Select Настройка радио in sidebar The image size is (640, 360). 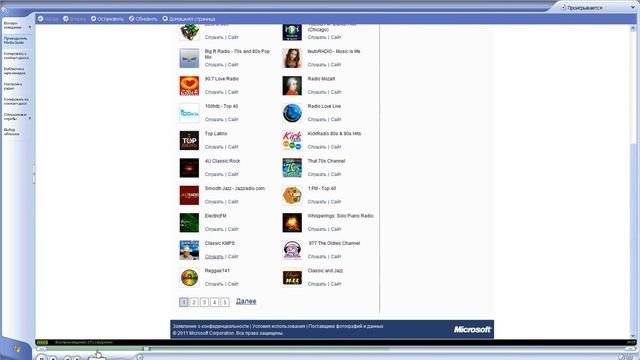pyautogui.click(x=13, y=86)
